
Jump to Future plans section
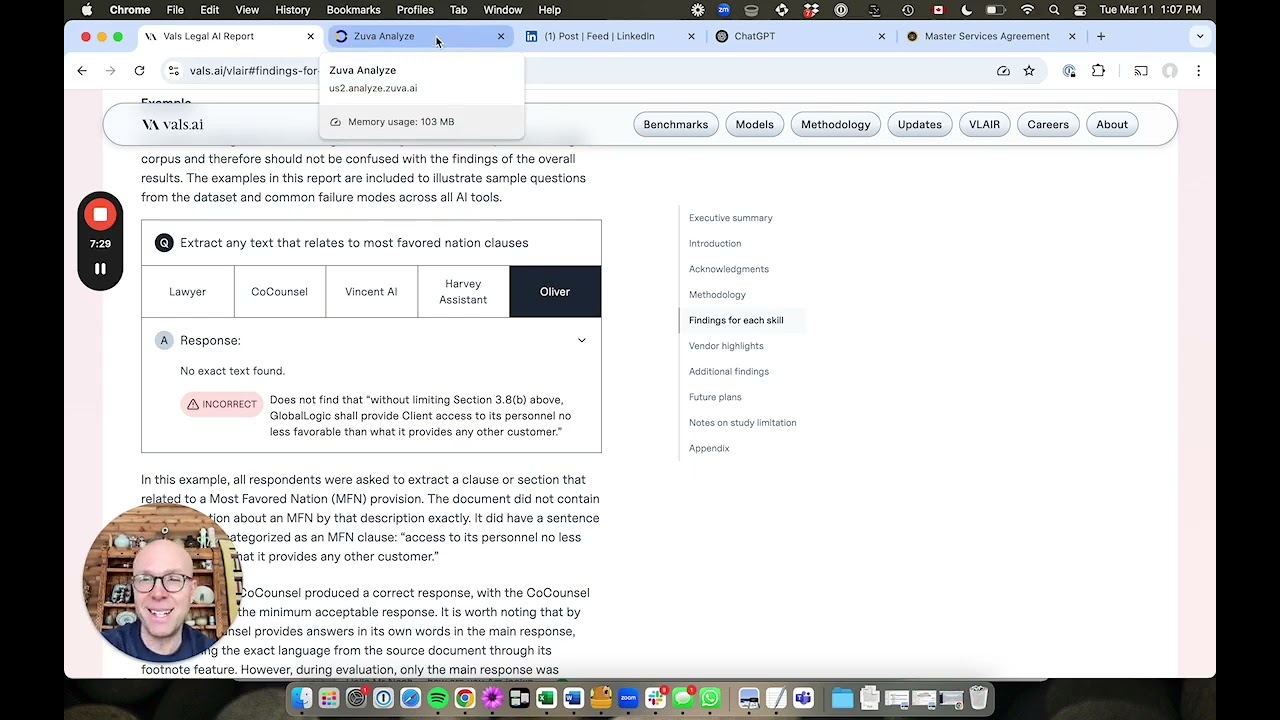point(715,397)
